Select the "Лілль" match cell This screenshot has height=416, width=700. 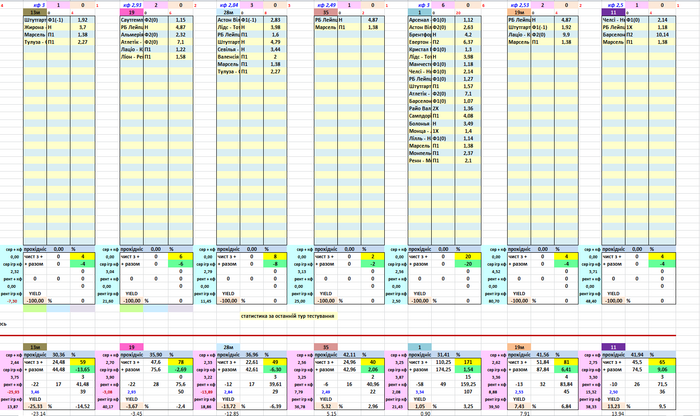pyautogui.click(x=420, y=138)
